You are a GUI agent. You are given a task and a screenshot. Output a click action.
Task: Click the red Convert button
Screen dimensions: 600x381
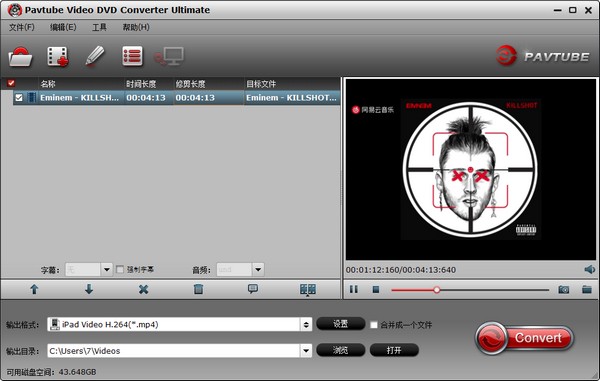point(525,338)
